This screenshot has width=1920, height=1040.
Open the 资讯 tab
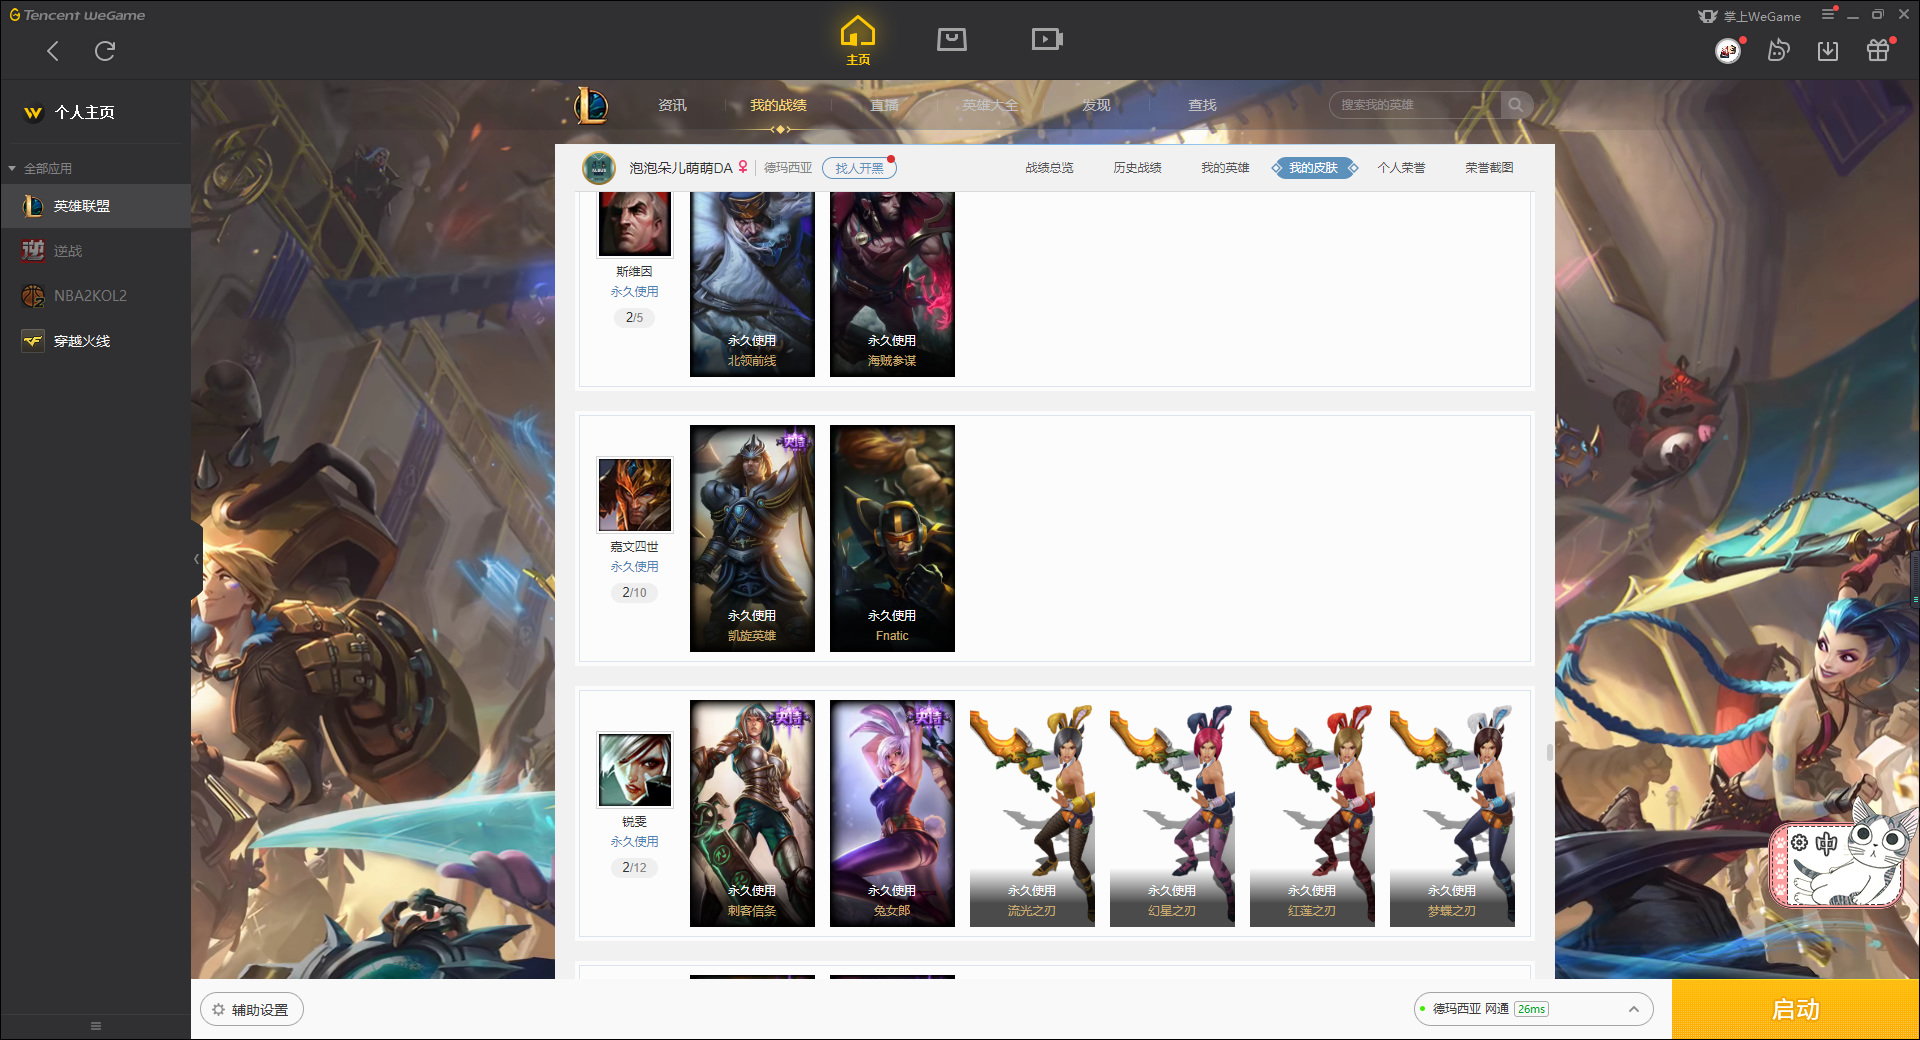pyautogui.click(x=672, y=105)
